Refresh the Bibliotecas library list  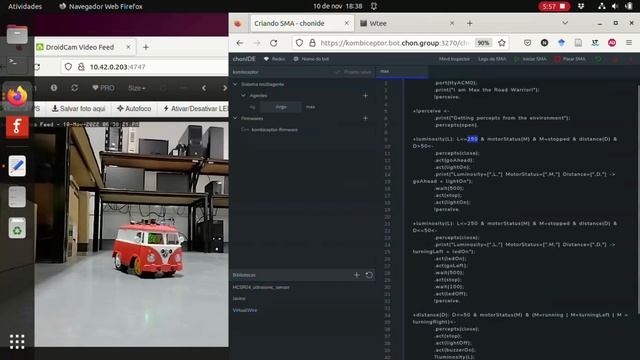(x=369, y=275)
